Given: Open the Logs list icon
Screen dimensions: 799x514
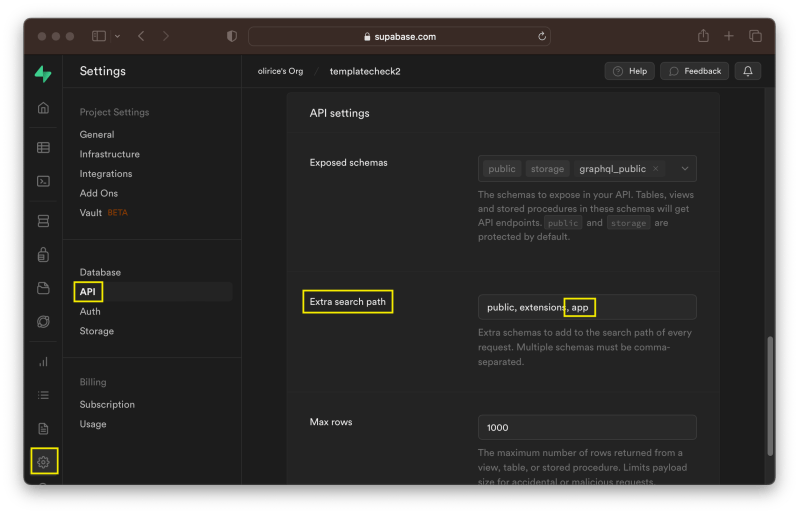Looking at the screenshot, I should pyautogui.click(x=43, y=395).
